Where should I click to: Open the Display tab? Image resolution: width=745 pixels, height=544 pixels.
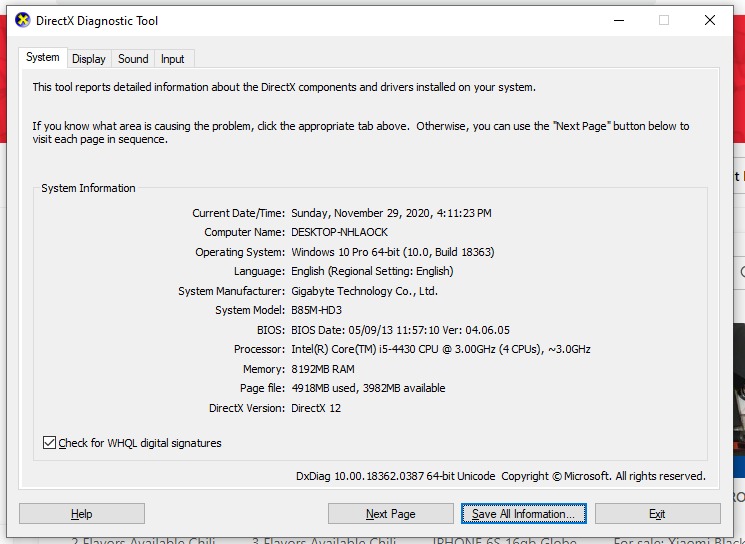click(x=89, y=59)
